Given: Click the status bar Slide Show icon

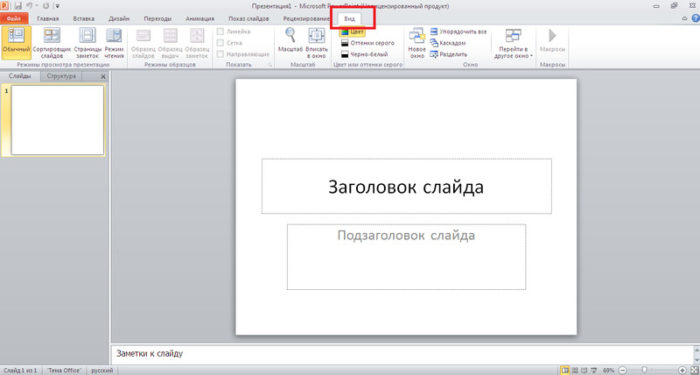Looking at the screenshot, I should pos(594,371).
